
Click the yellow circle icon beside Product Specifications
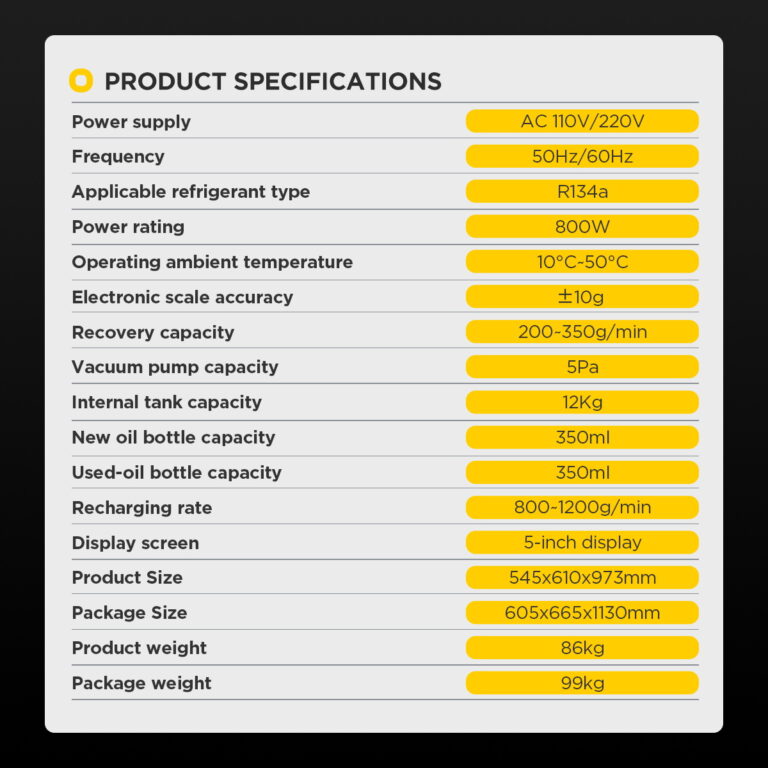(81, 81)
